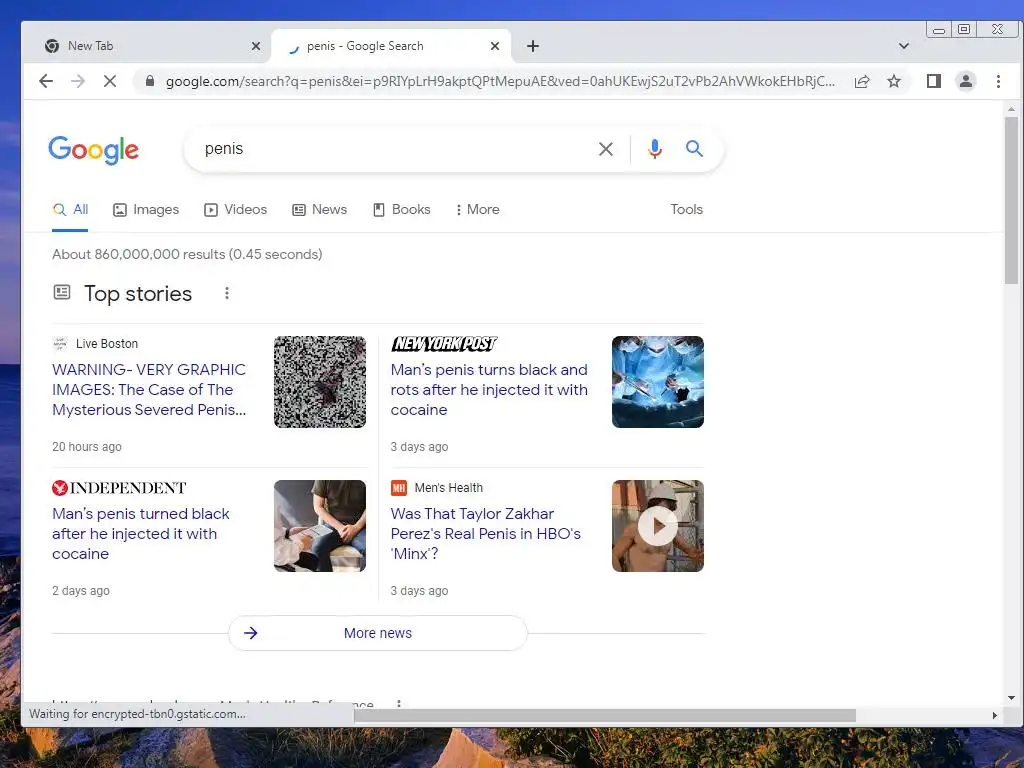Click the '20 hours ago' timestamp

[x=87, y=447]
